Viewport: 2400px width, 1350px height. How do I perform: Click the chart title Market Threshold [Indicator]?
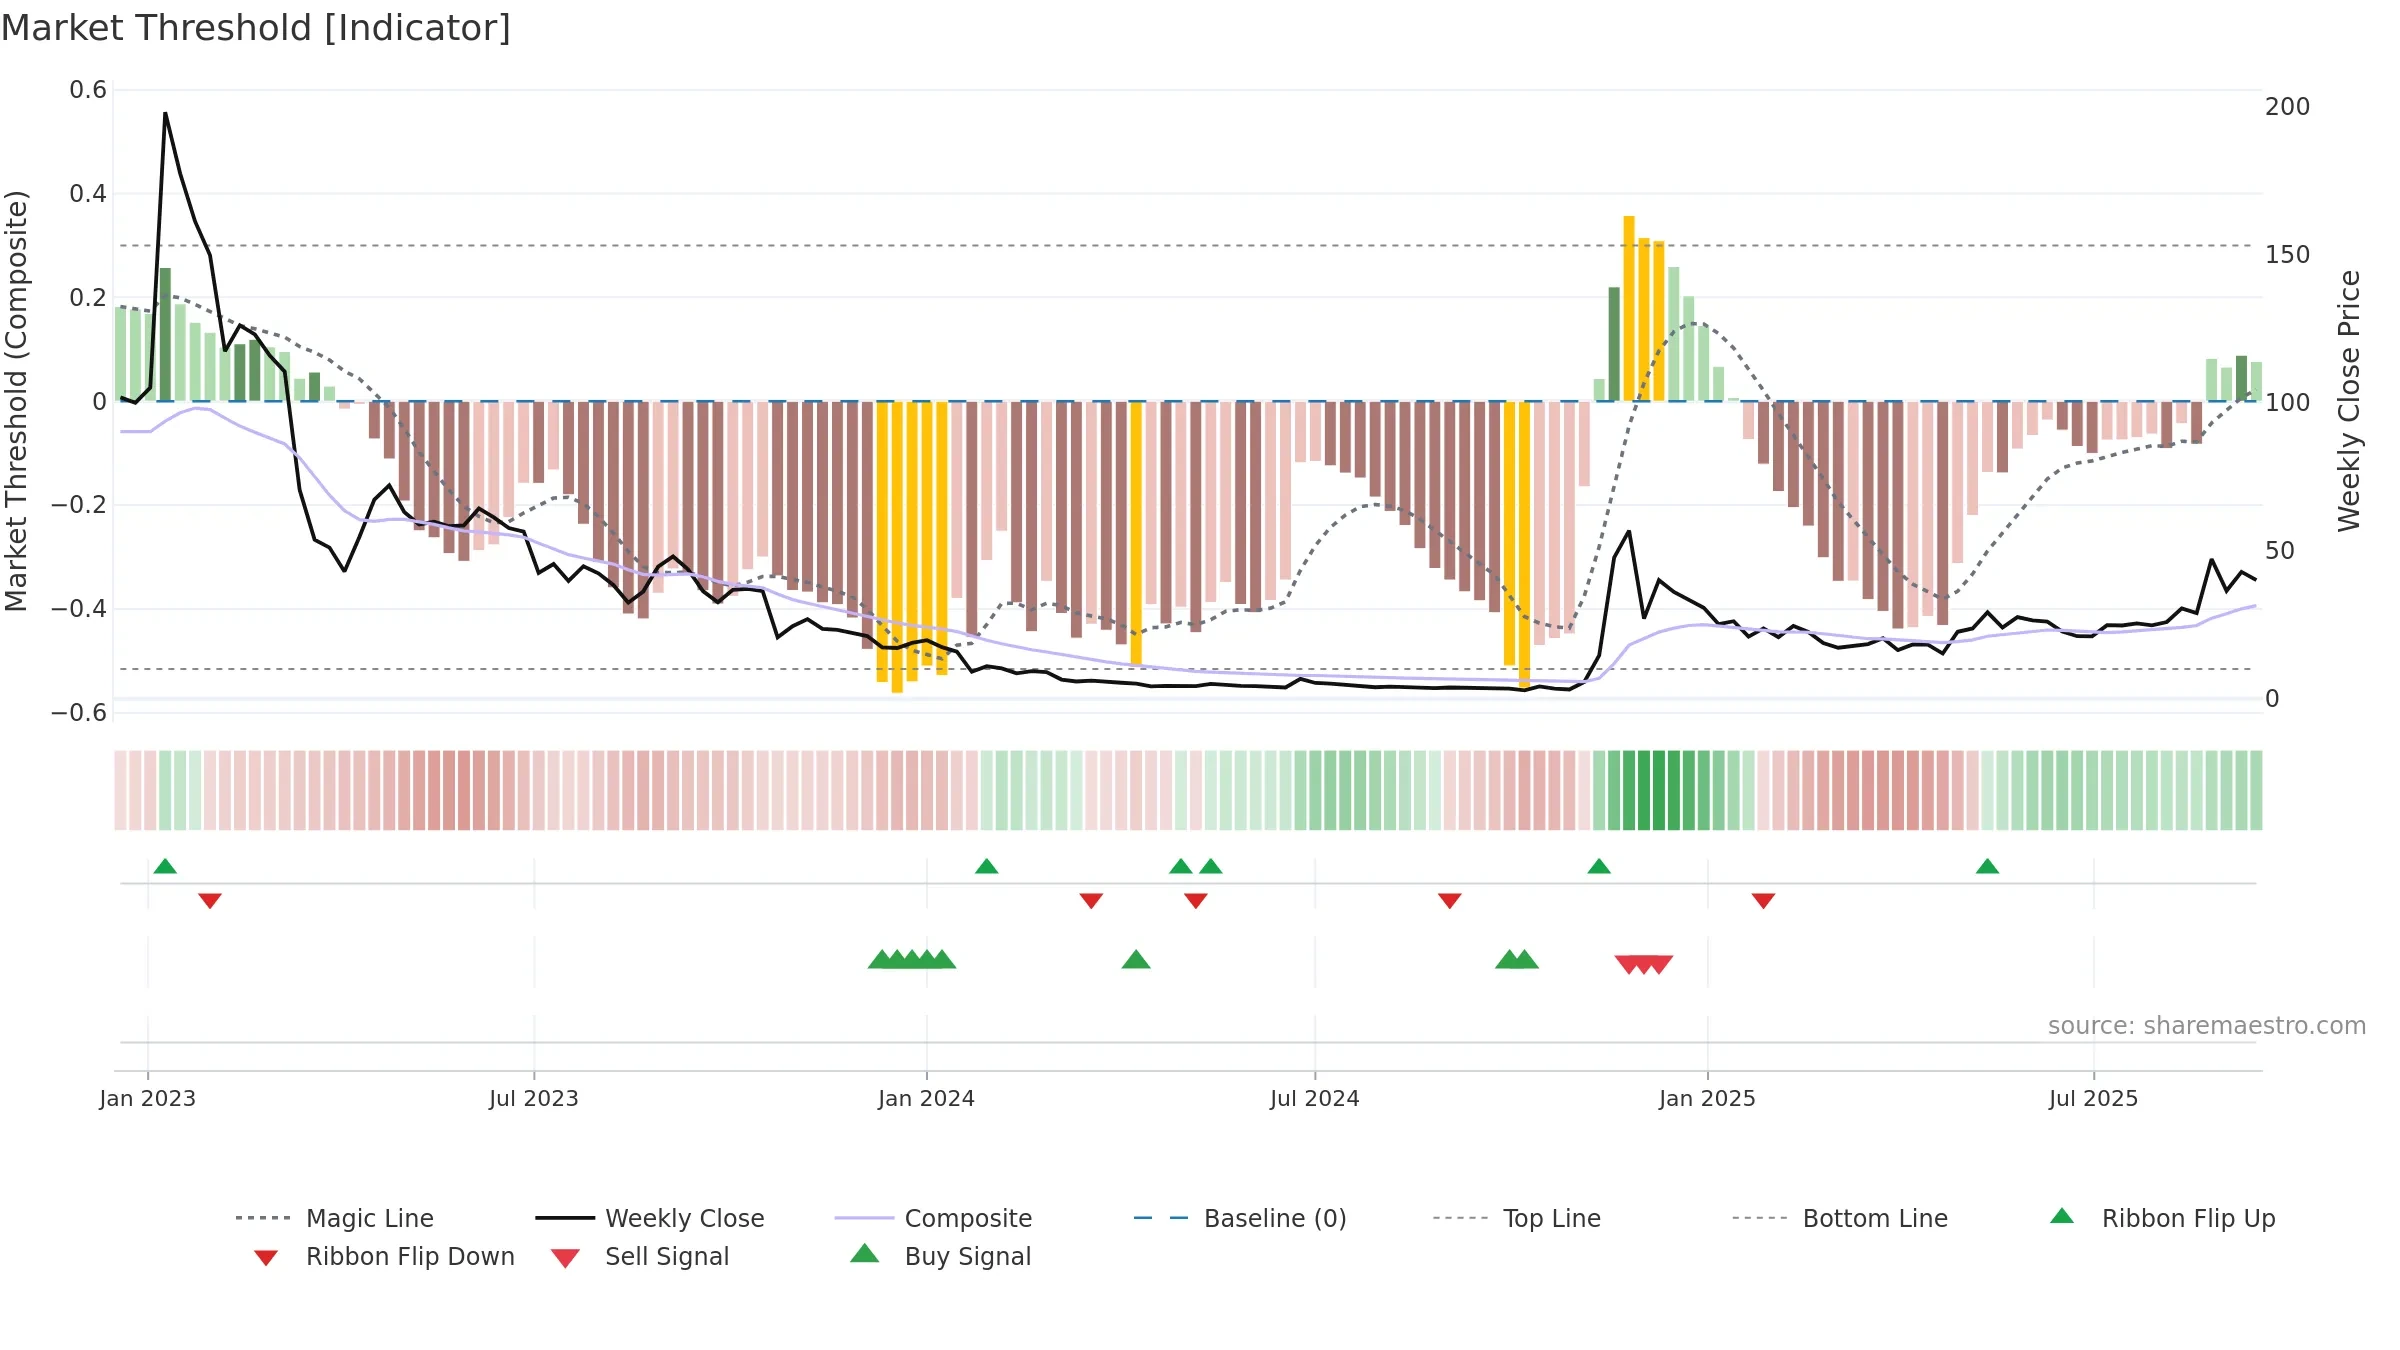tap(256, 28)
